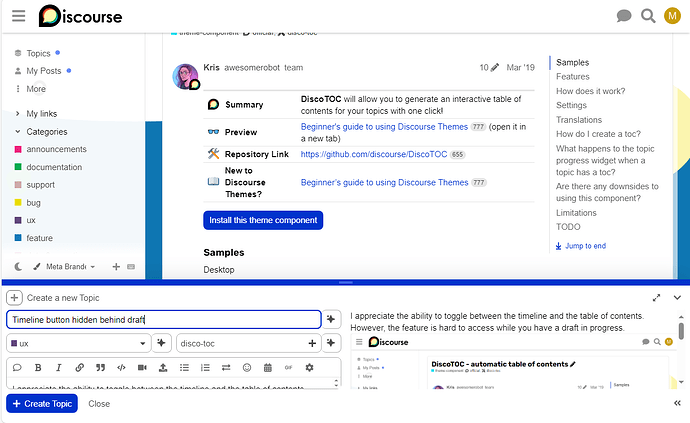Open announcements category

[51, 149]
